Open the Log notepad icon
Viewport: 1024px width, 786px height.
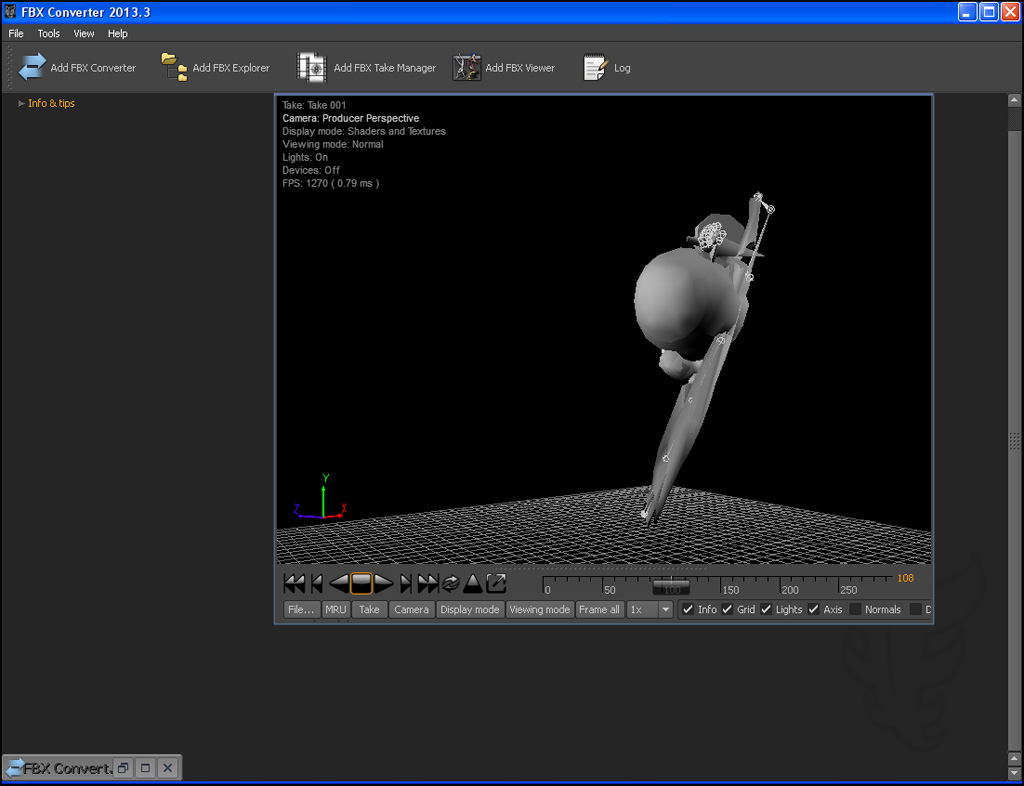594,67
